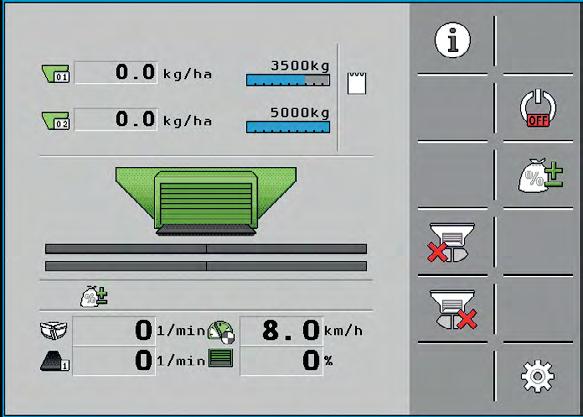583x417 pixels.
Task: Click the kg/ha unit beside hopper 01
Action: tap(188, 74)
